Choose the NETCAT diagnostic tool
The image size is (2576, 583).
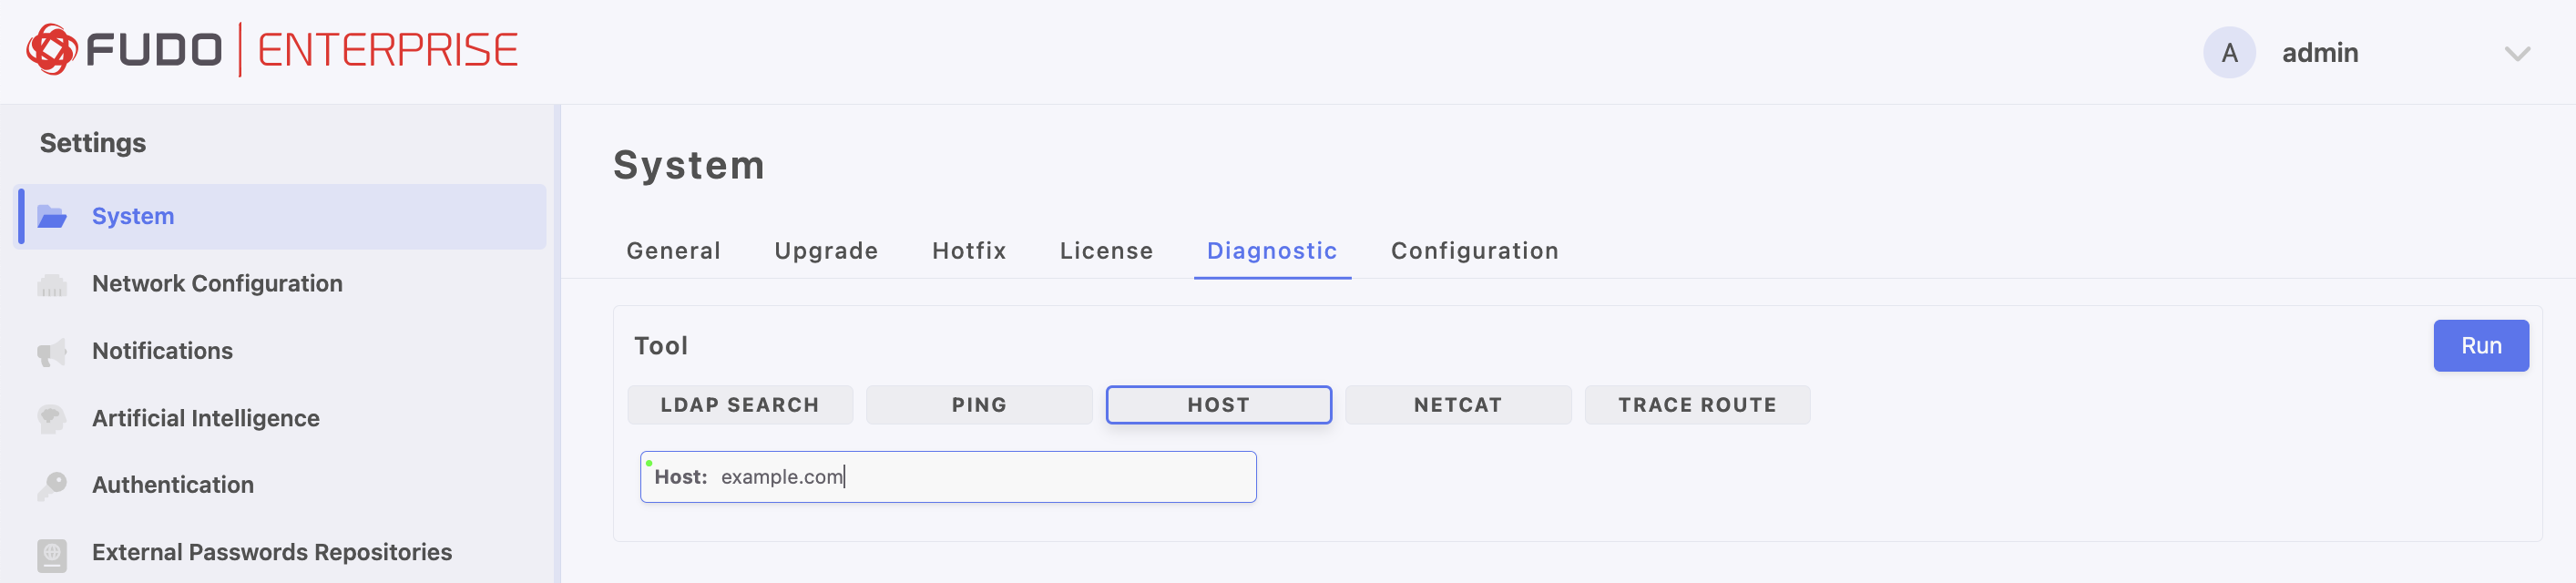[1457, 405]
